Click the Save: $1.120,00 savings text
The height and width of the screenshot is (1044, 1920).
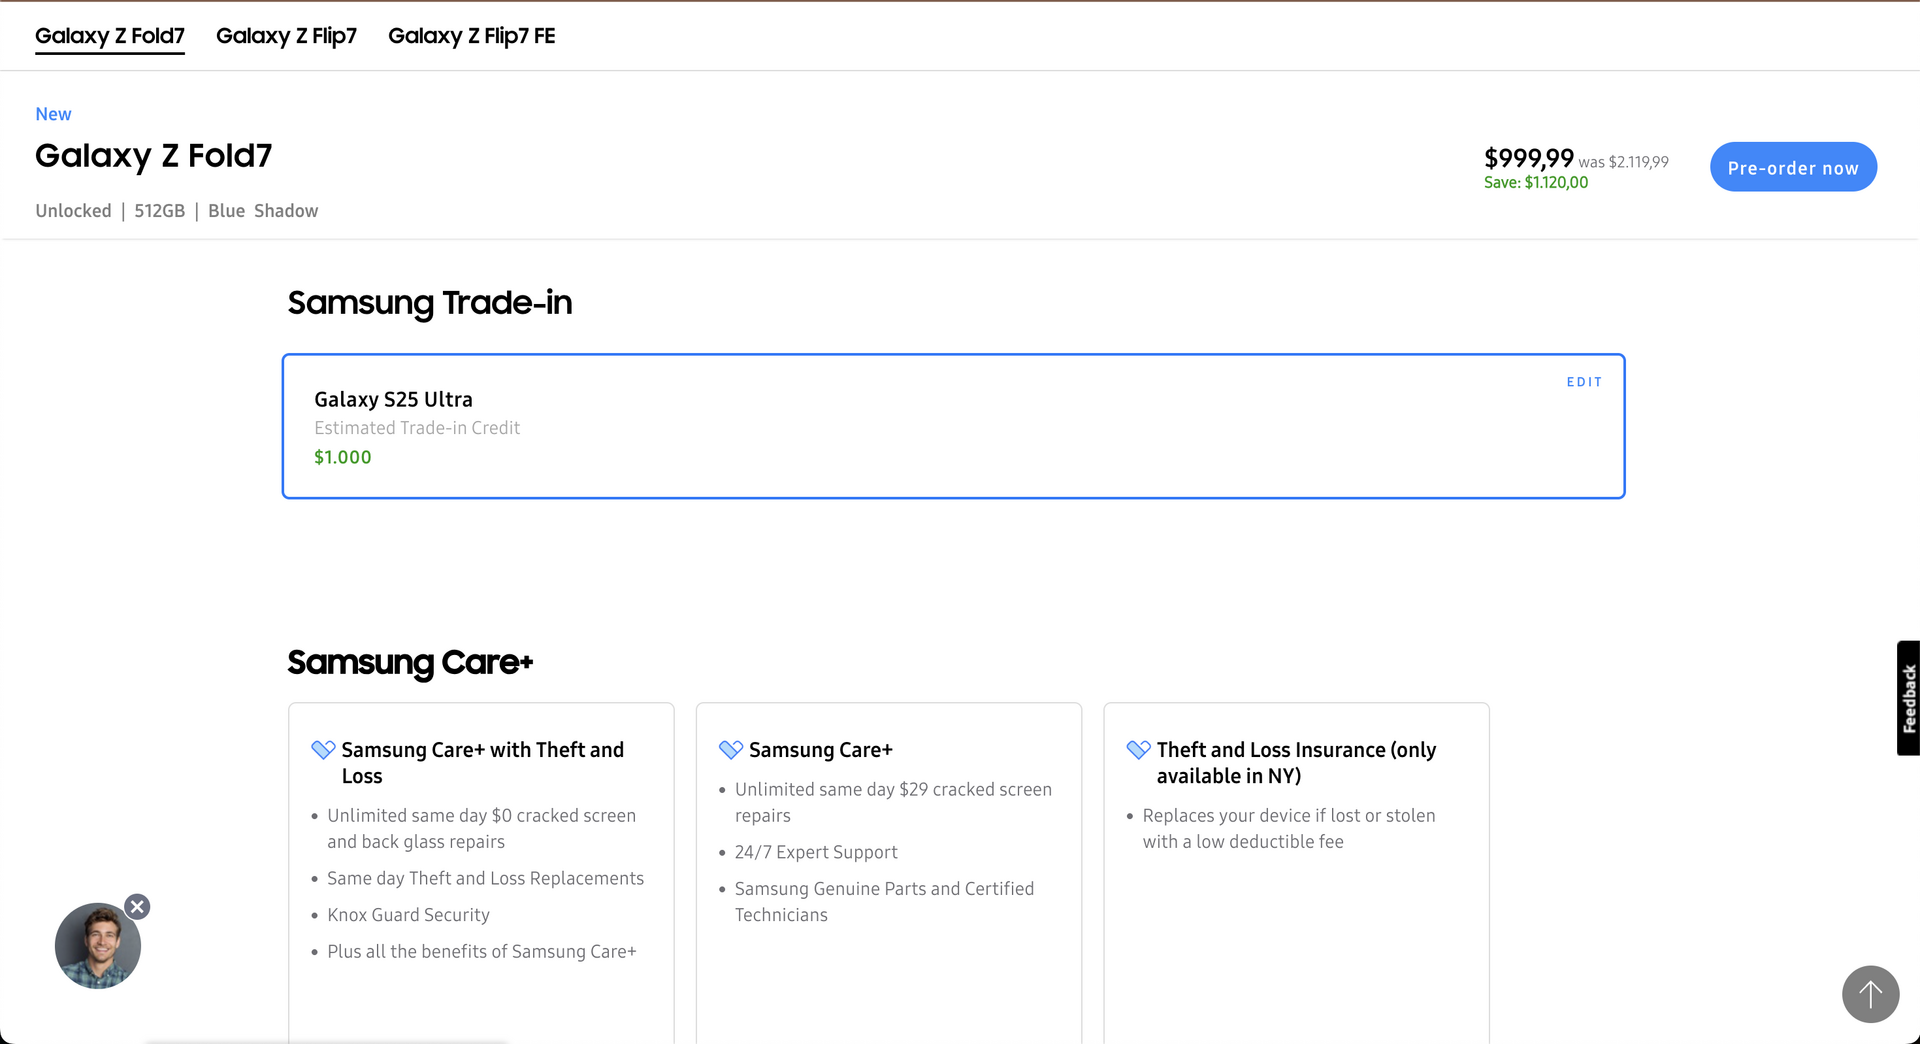click(x=1535, y=183)
